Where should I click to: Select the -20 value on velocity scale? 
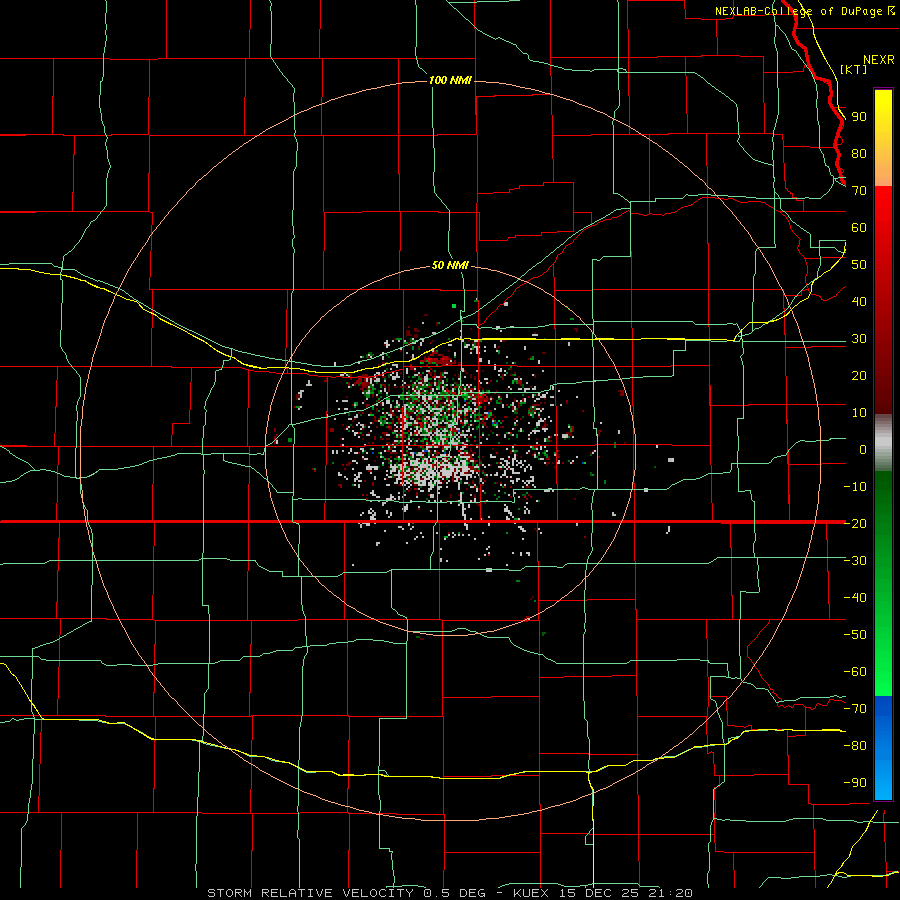[855, 523]
